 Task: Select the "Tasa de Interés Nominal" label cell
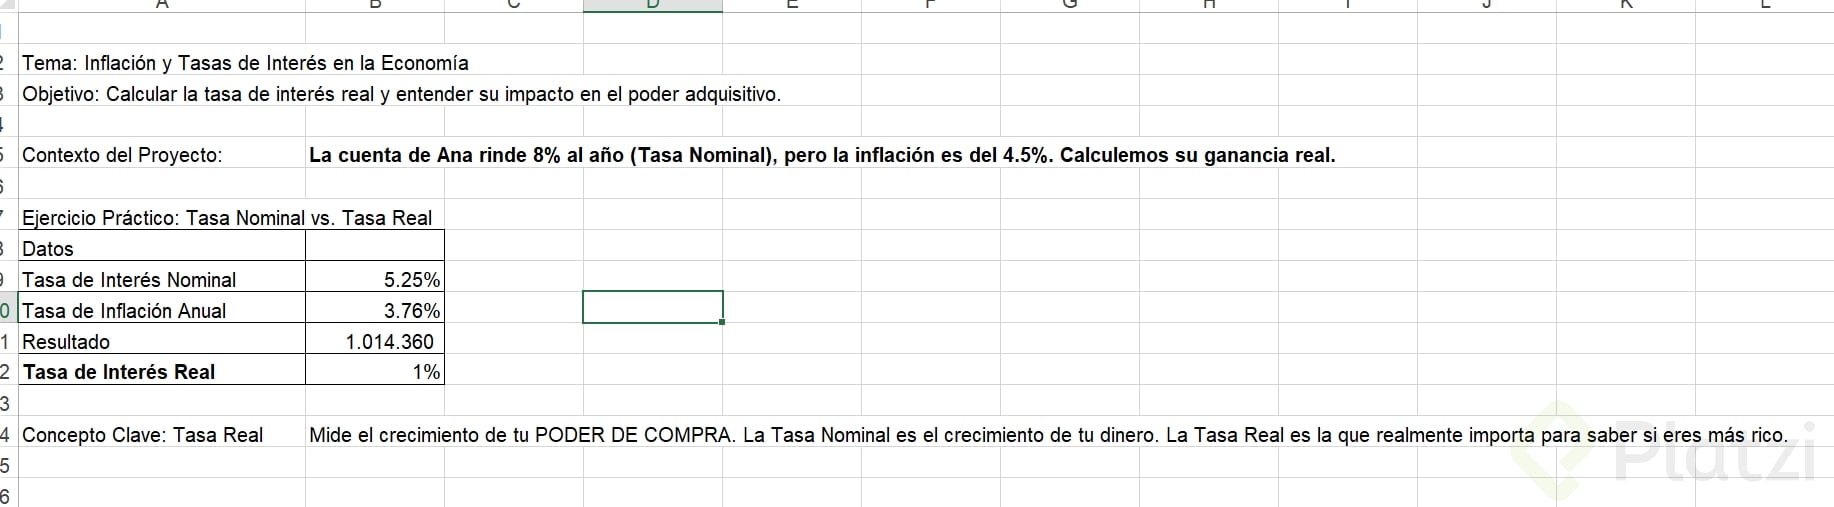coord(160,280)
